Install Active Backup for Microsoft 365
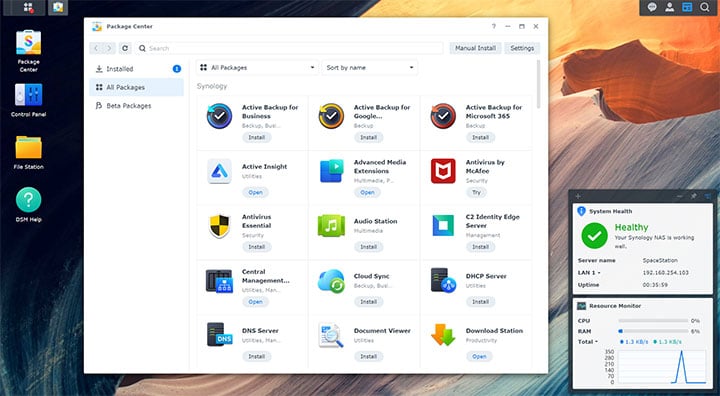 [x=480, y=137]
